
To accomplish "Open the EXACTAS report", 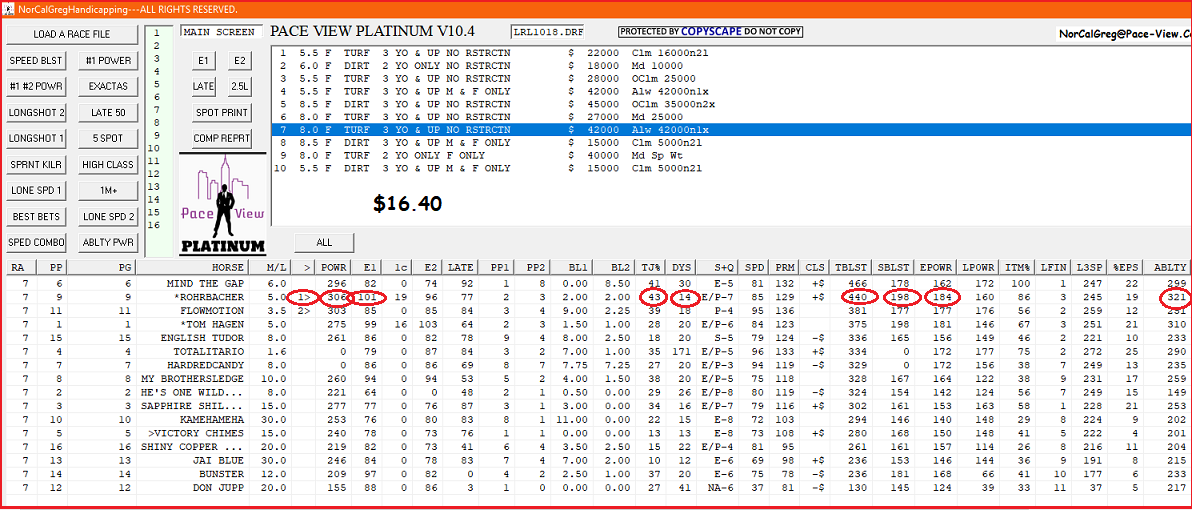I will (108, 87).
